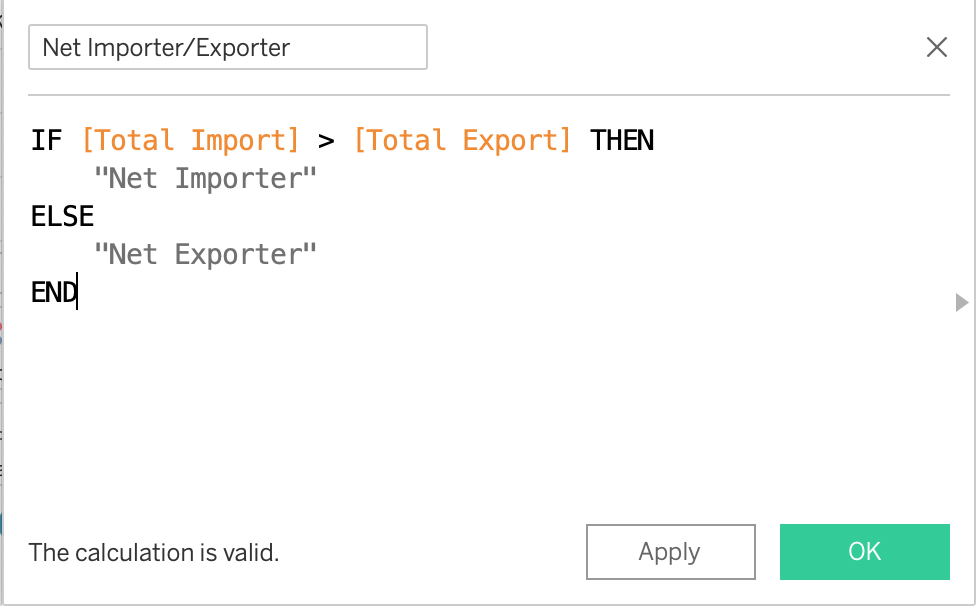Click the [Total Export] field reference
The image size is (976, 606).
463,140
